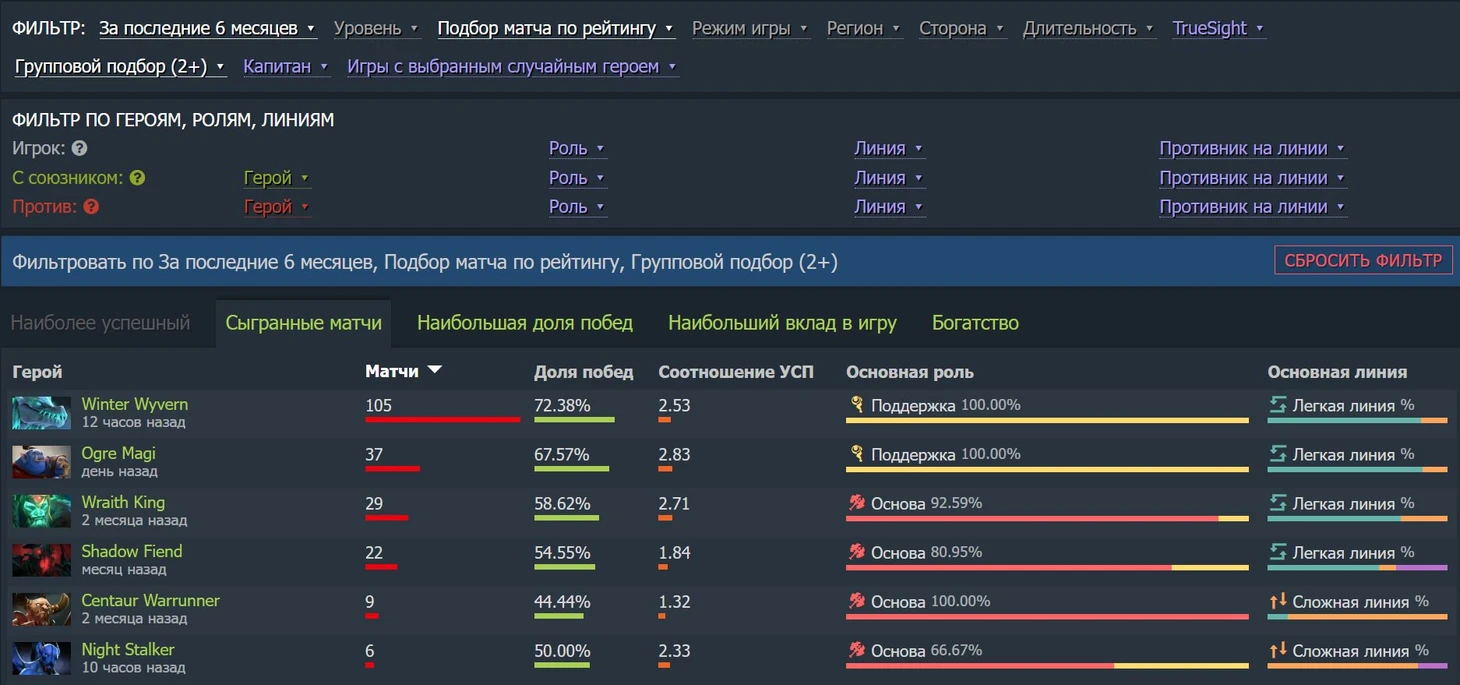Open Противник на линии dropdown in Игрок row

tap(1252, 148)
